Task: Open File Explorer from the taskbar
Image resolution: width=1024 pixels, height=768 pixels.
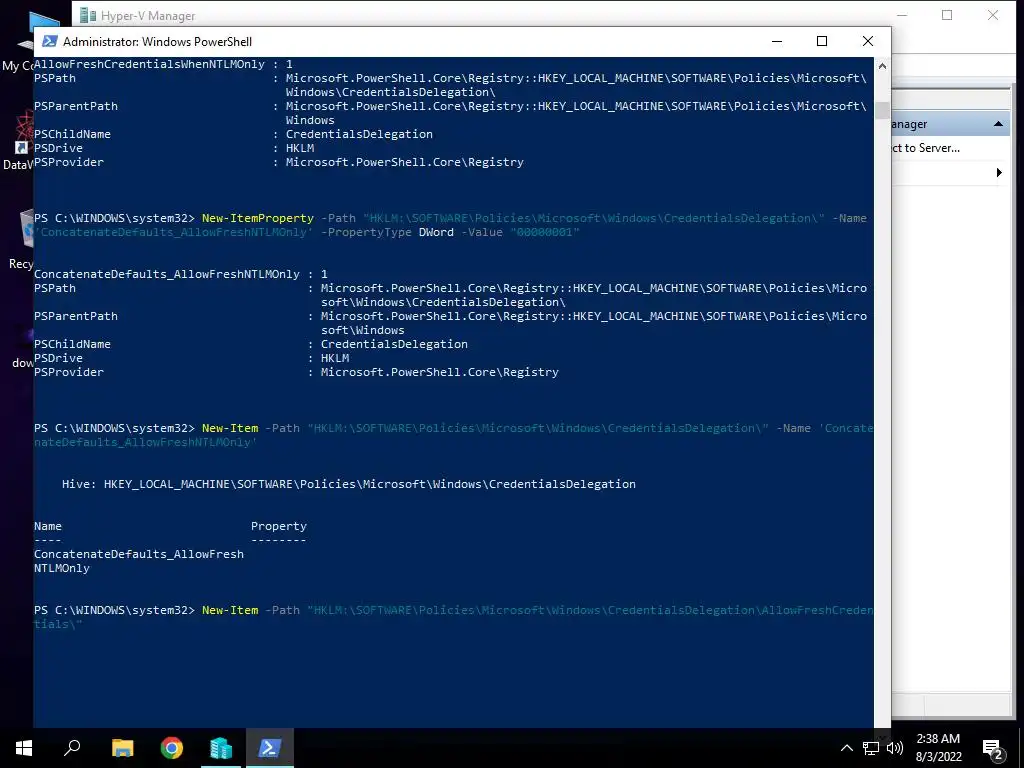Action: (x=122, y=748)
